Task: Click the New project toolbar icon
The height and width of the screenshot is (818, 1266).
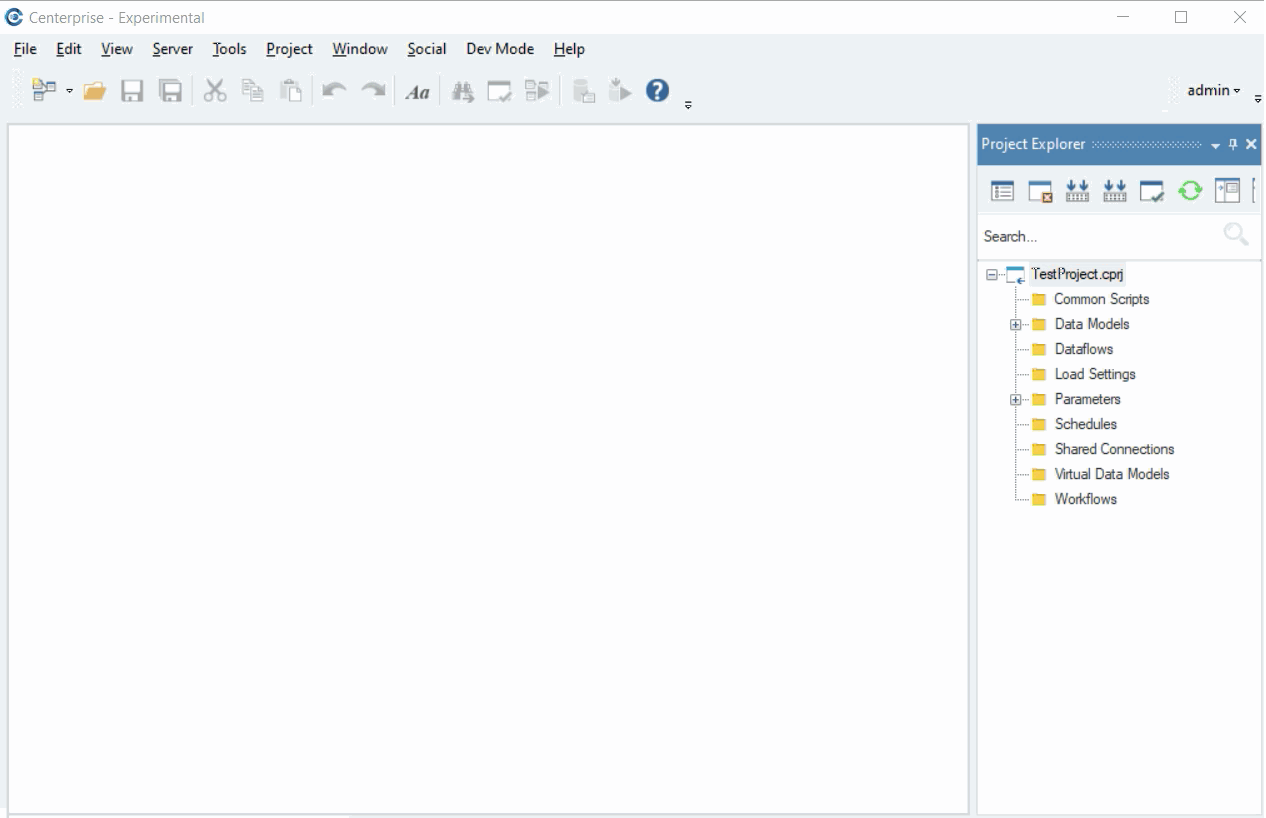Action: pyautogui.click(x=43, y=91)
